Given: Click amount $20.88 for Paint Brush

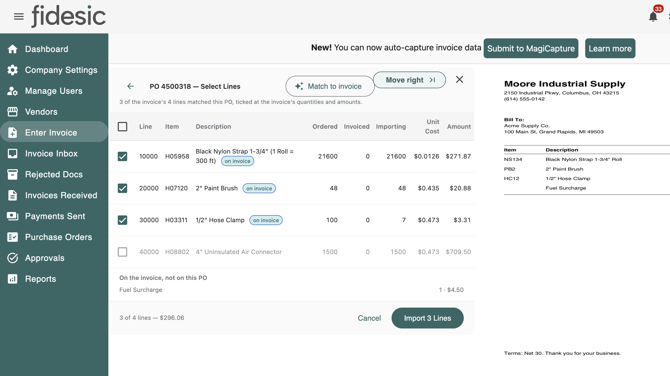Looking at the screenshot, I should (x=460, y=188).
